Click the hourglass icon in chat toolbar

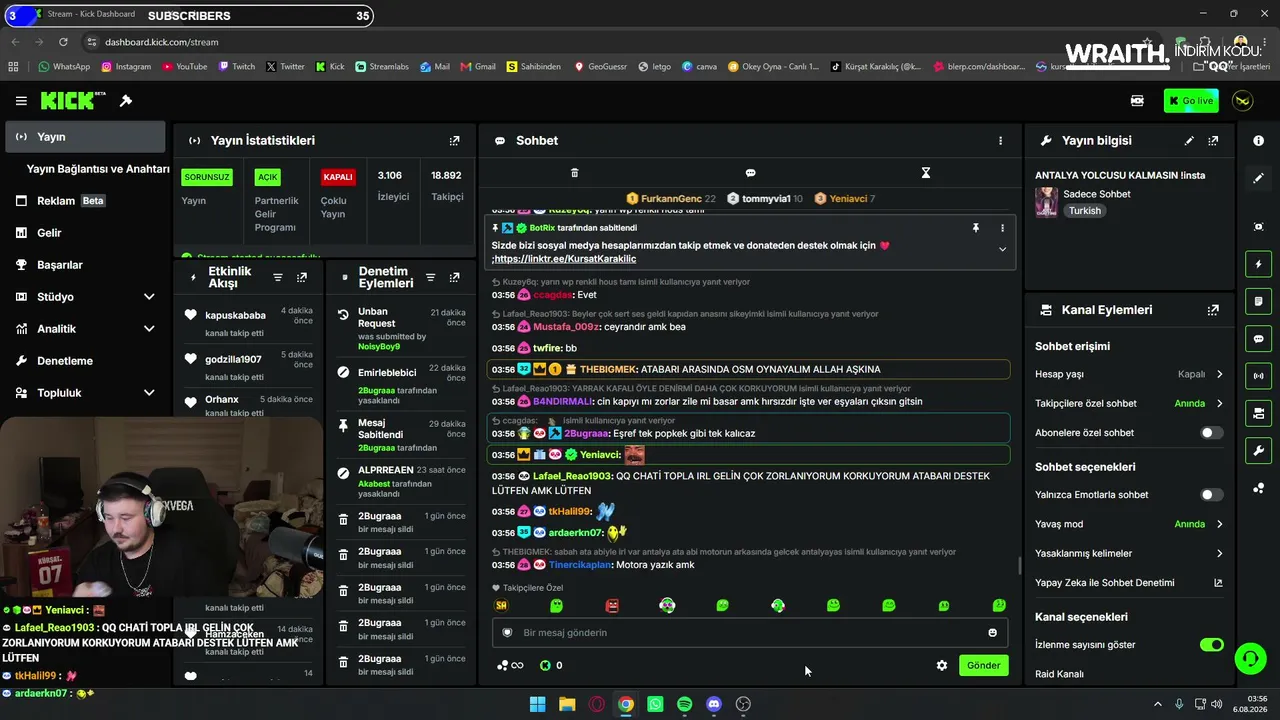[x=926, y=173]
